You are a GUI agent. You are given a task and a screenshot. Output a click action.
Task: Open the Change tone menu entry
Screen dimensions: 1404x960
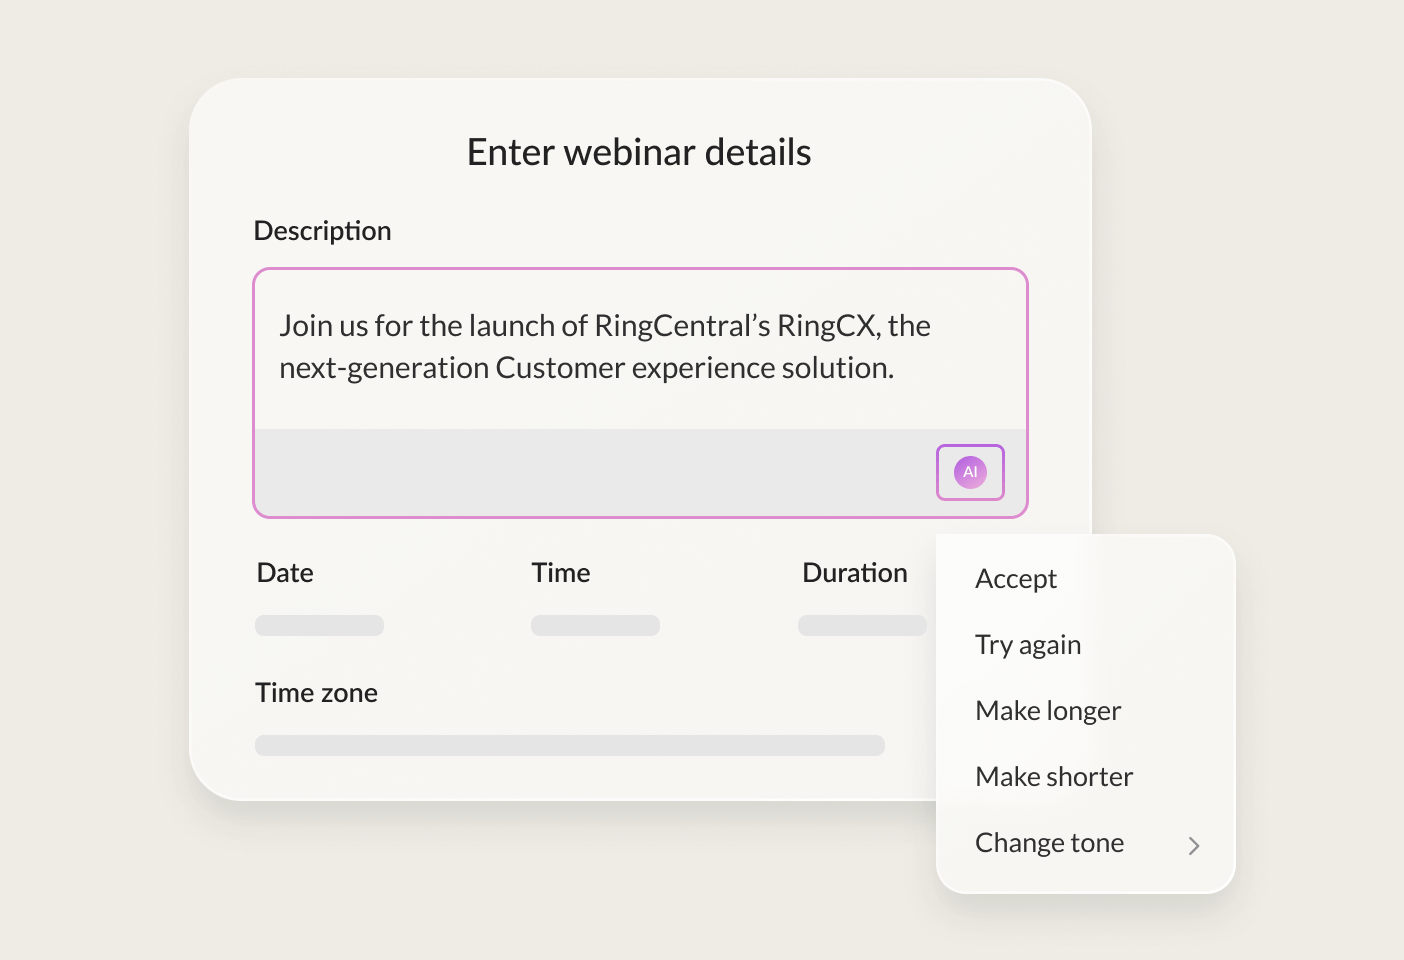click(1049, 843)
